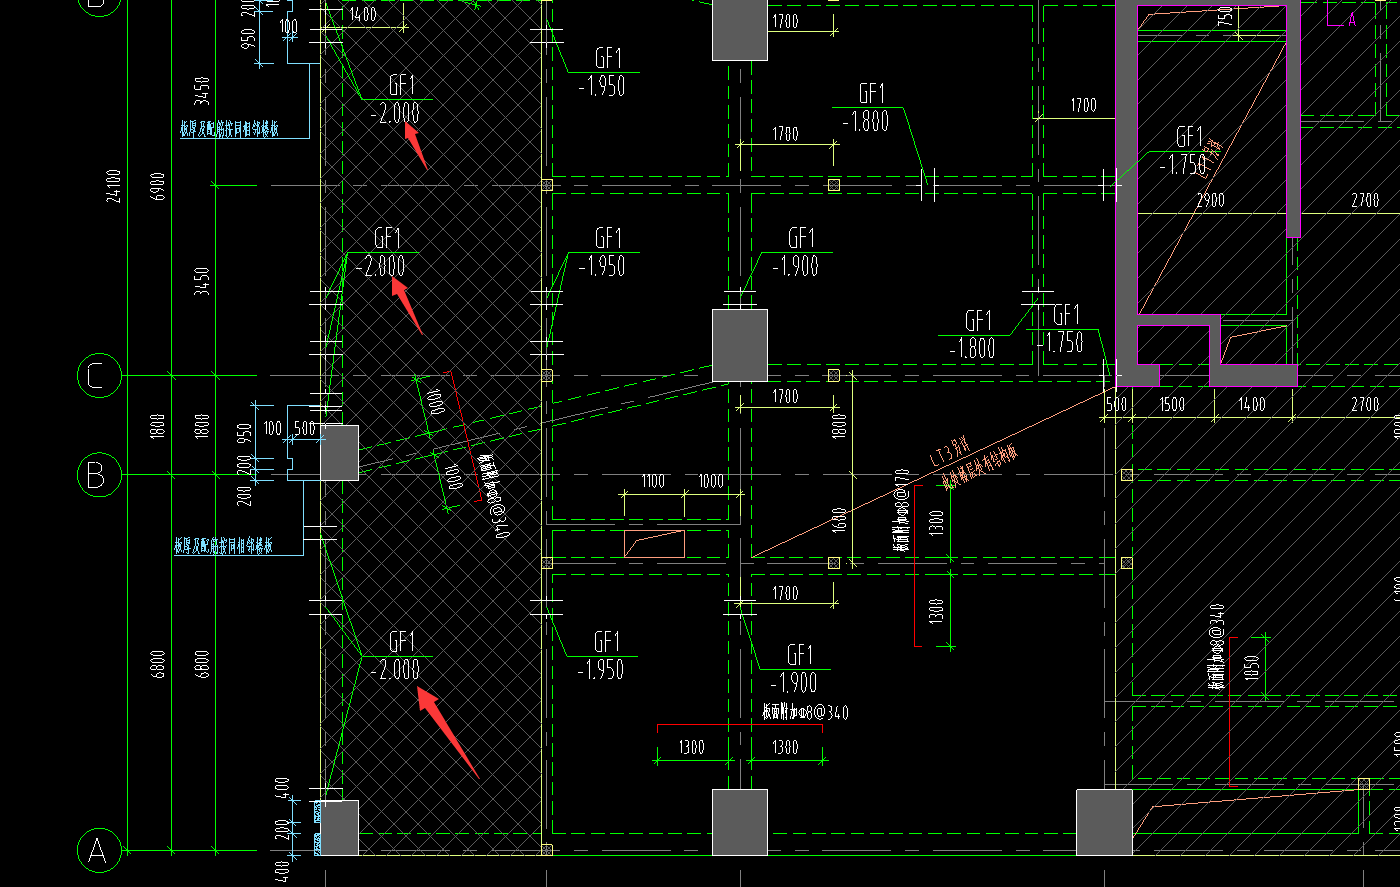
Task: Click the 1100 dimension text
Action: coord(653,481)
